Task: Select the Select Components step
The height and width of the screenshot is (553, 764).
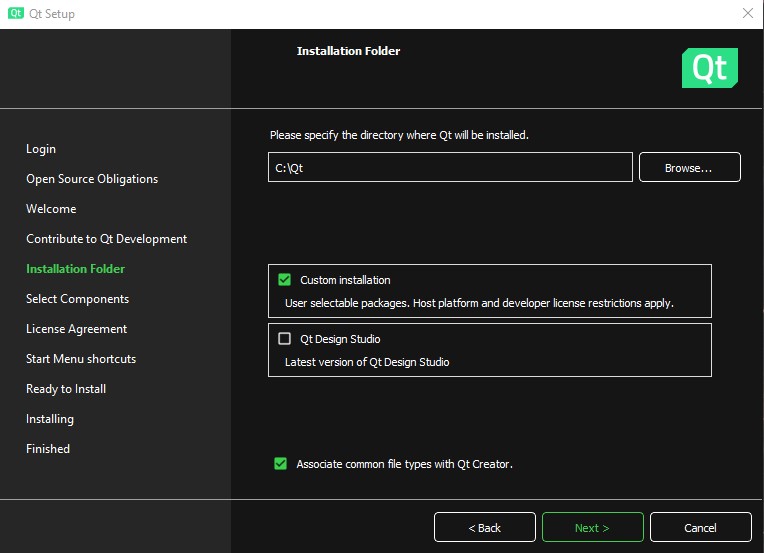Action: (77, 299)
